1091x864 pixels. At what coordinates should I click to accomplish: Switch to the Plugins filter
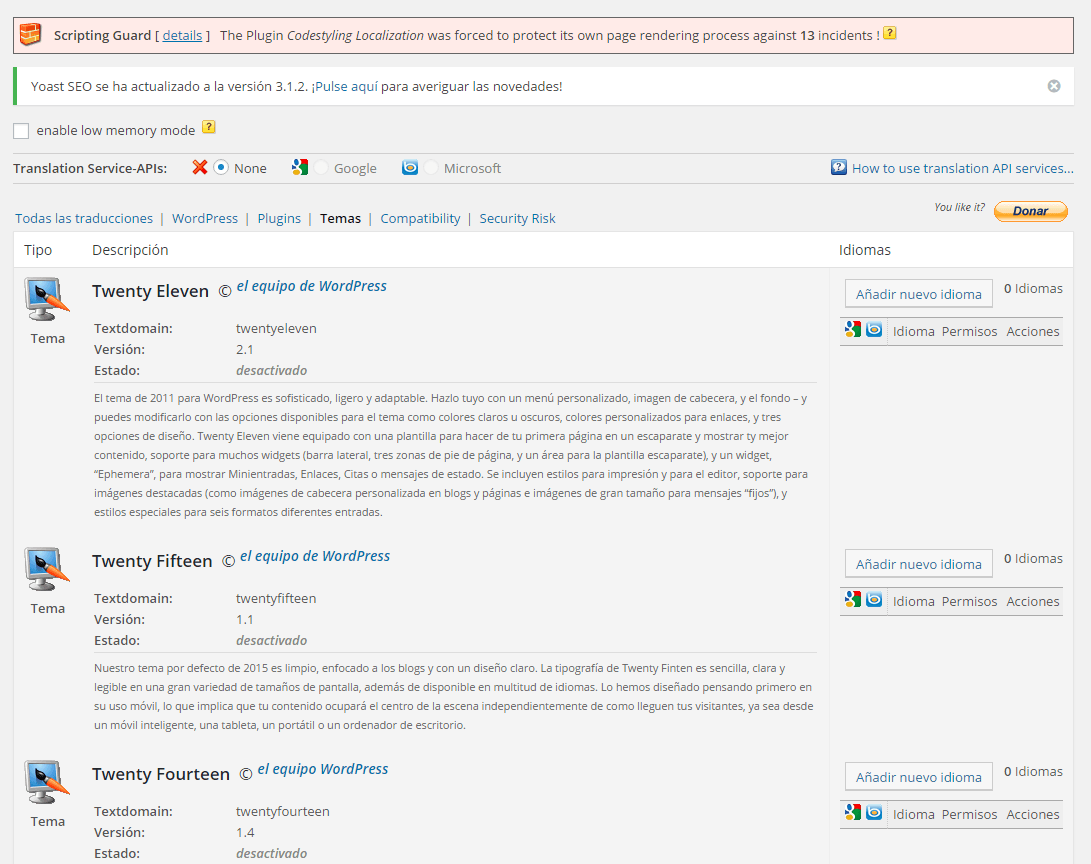[x=279, y=218]
